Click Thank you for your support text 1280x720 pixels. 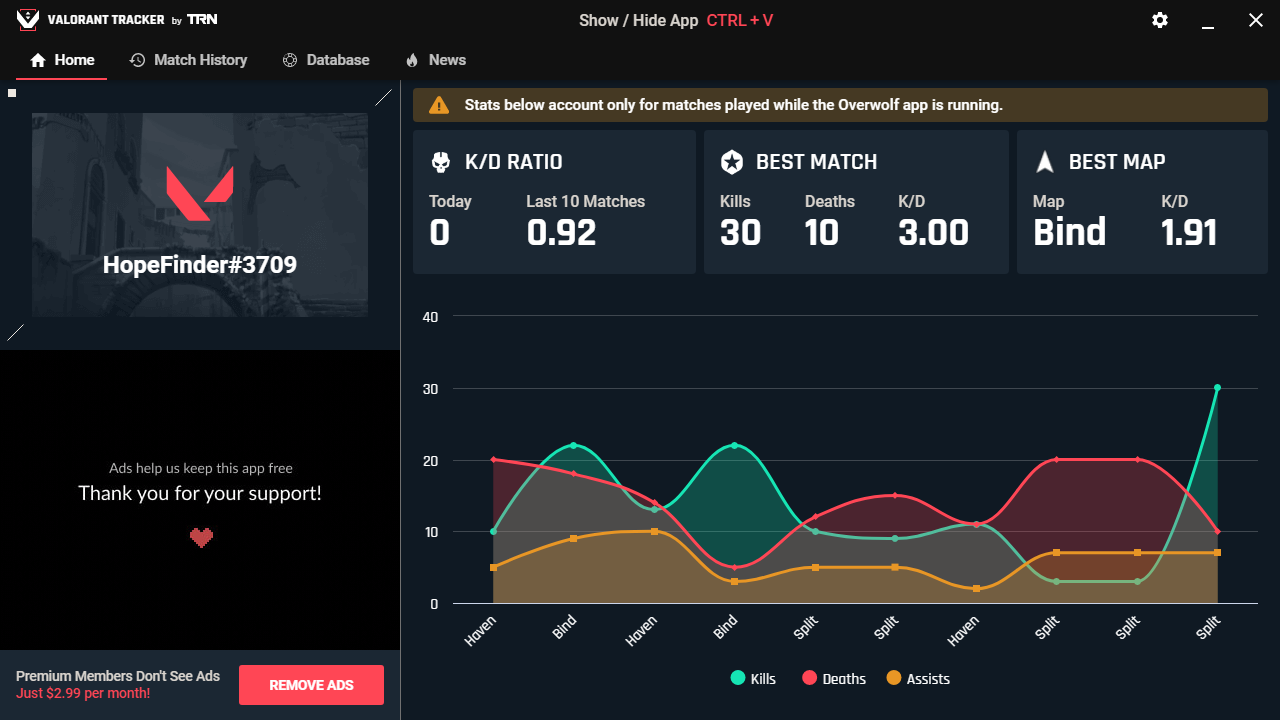tap(200, 493)
